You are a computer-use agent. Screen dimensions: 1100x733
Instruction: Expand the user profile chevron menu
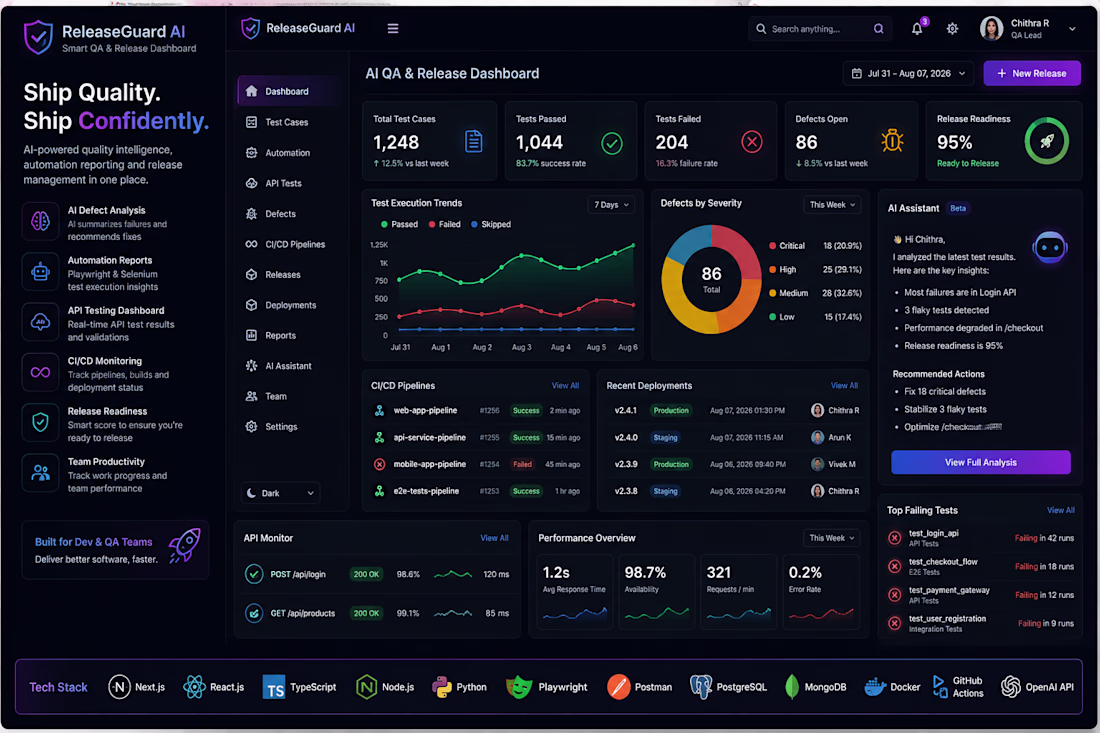coord(1072,29)
